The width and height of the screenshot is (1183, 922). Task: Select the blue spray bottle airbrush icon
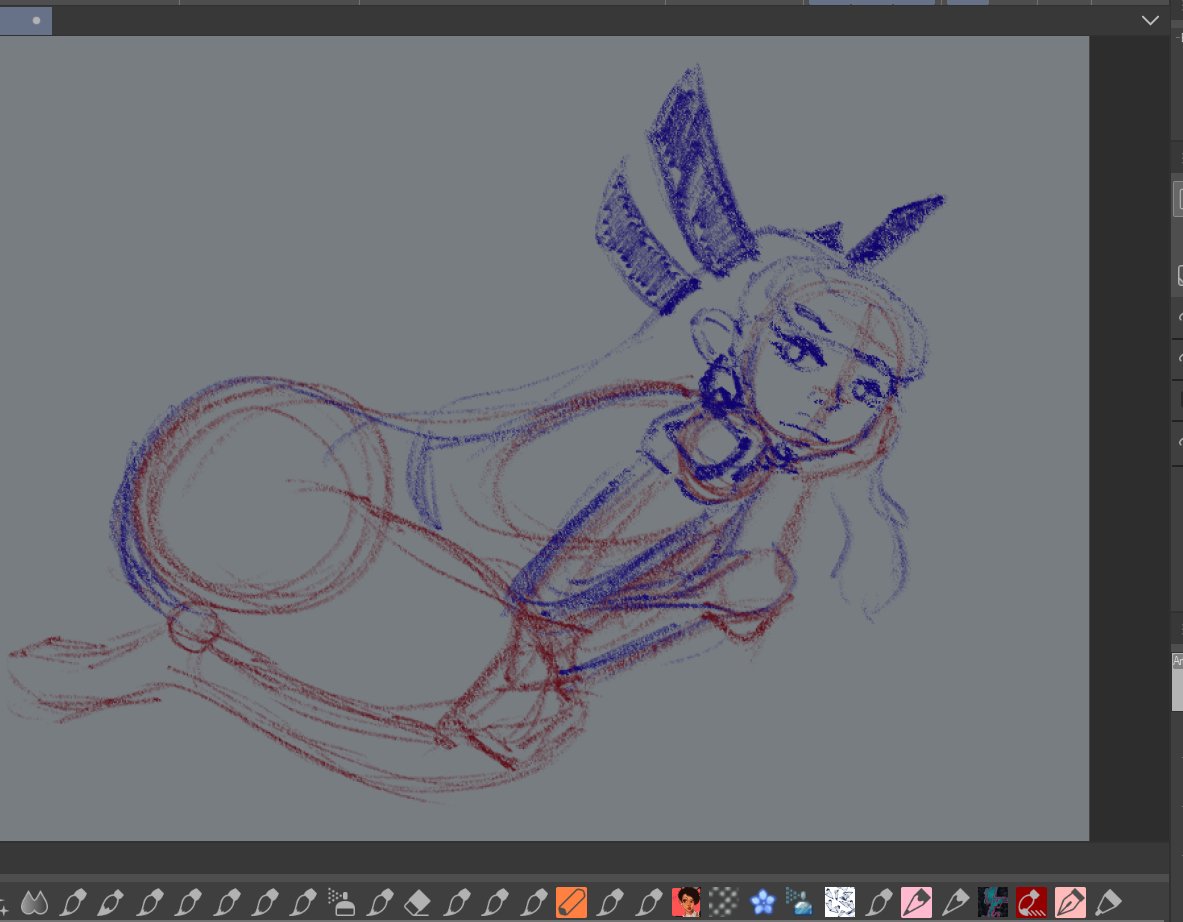point(800,902)
